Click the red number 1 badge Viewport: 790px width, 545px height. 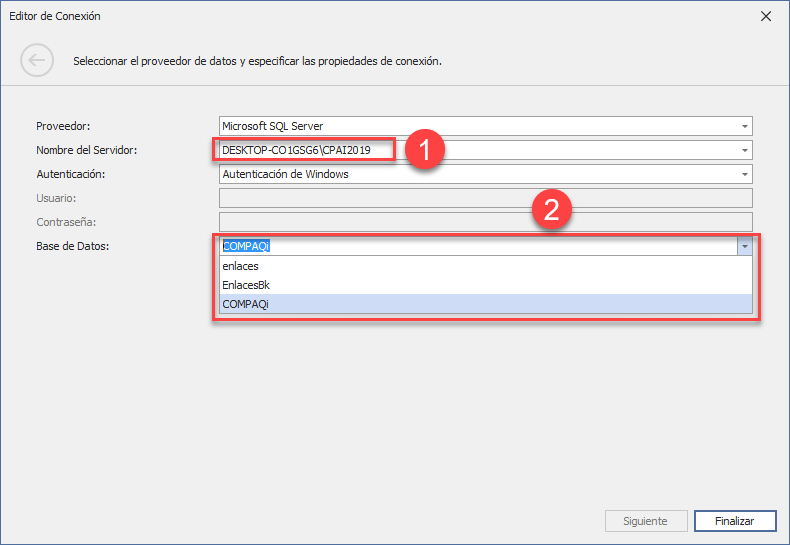pyautogui.click(x=425, y=150)
